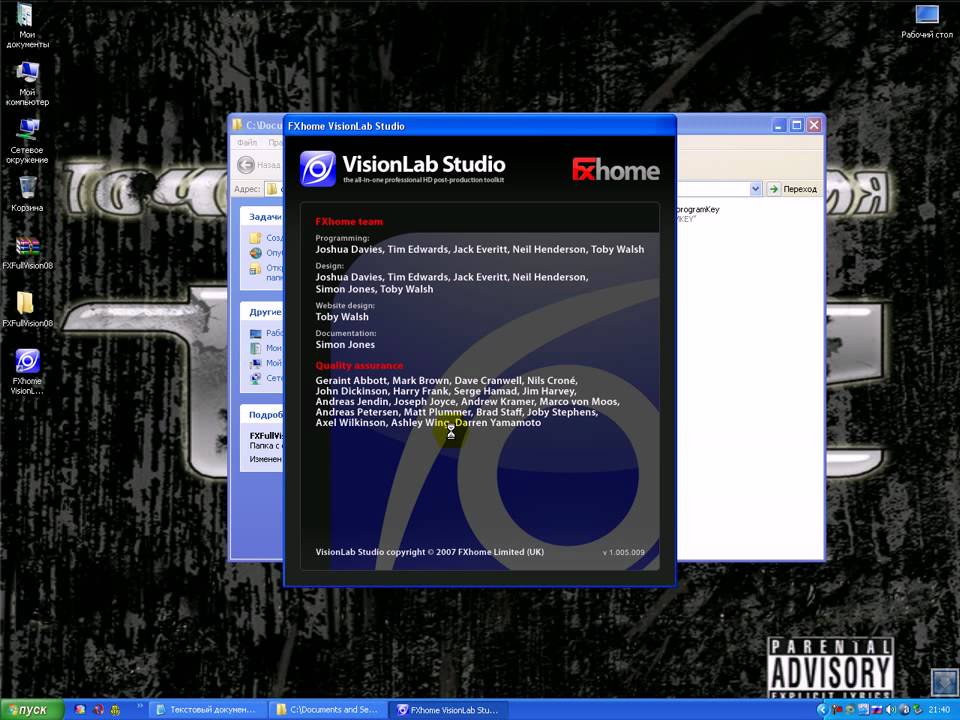The image size is (960, 720).
Task: Click the FXhome VisionLab Studio title bar
Action: pyautogui.click(x=479, y=126)
